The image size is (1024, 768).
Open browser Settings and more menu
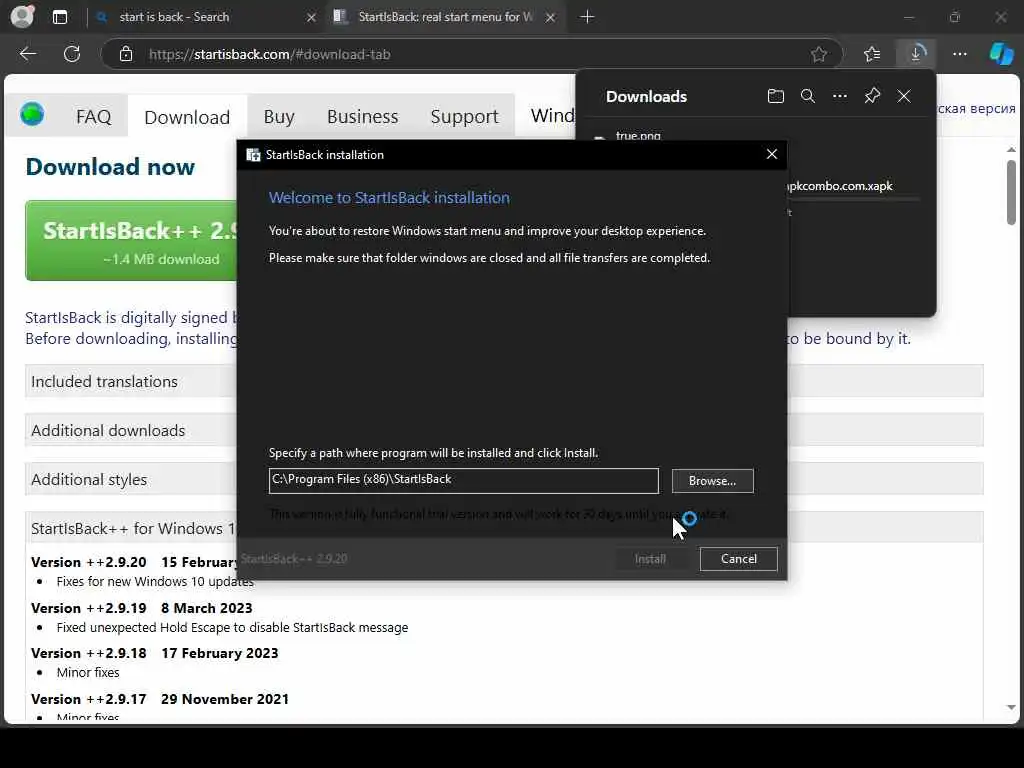click(959, 54)
